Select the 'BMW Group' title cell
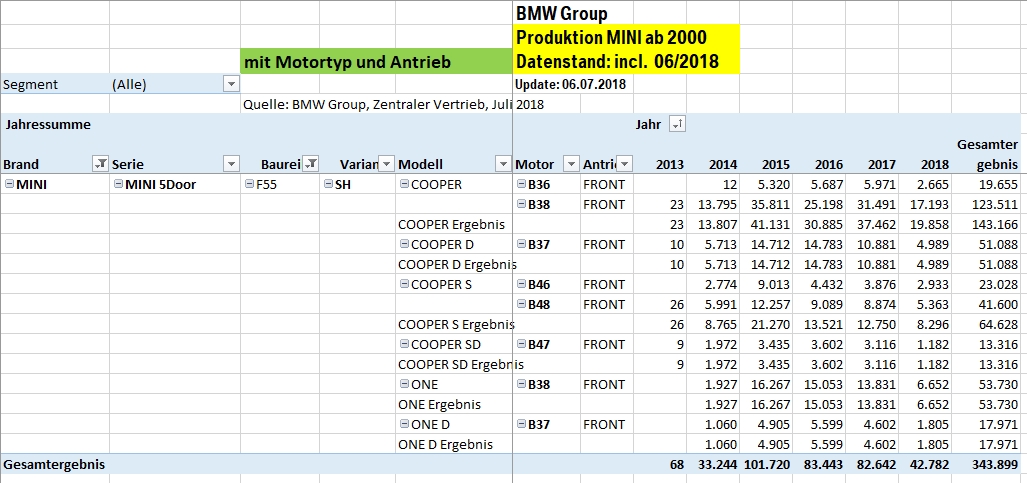This screenshot has width=1027, height=483. point(561,12)
